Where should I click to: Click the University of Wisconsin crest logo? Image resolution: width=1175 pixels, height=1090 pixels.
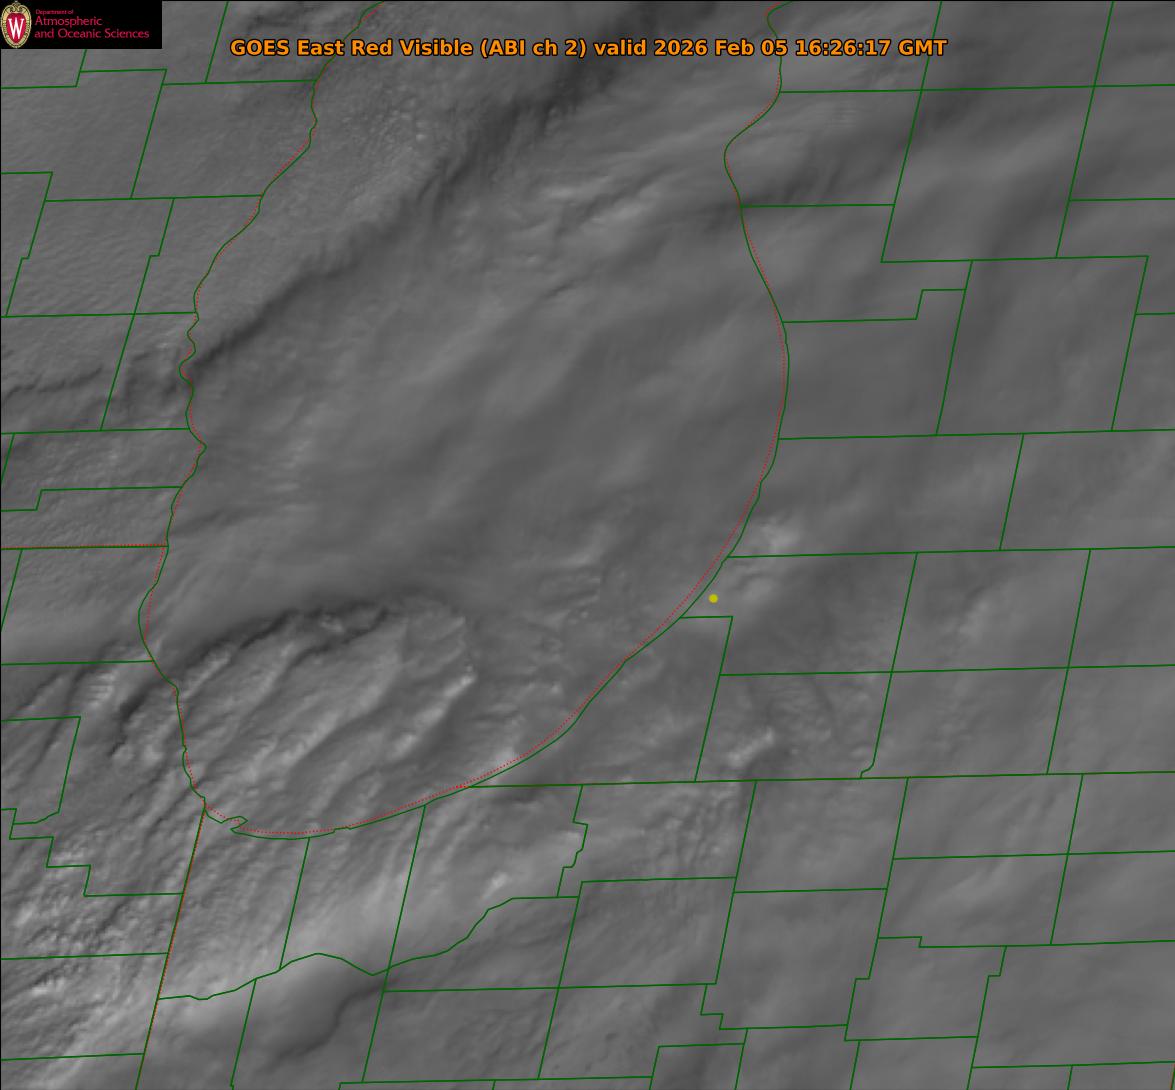(x=16, y=25)
